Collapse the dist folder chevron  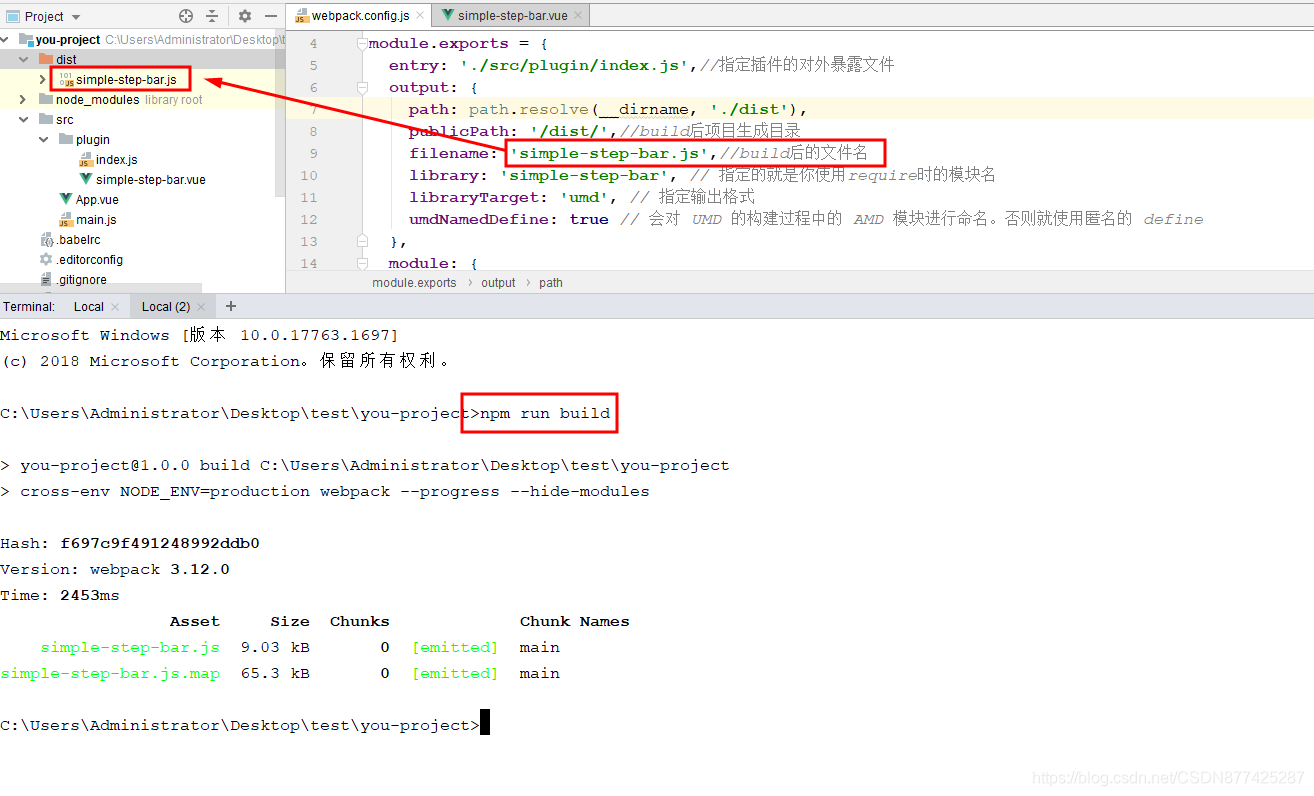coord(23,60)
